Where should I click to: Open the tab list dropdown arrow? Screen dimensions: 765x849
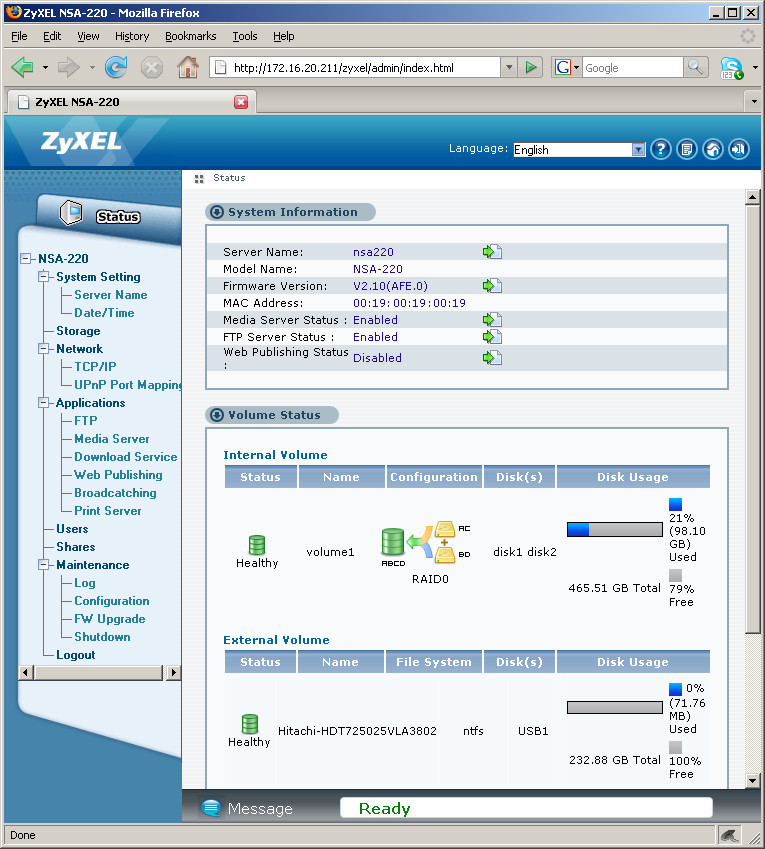(754, 102)
